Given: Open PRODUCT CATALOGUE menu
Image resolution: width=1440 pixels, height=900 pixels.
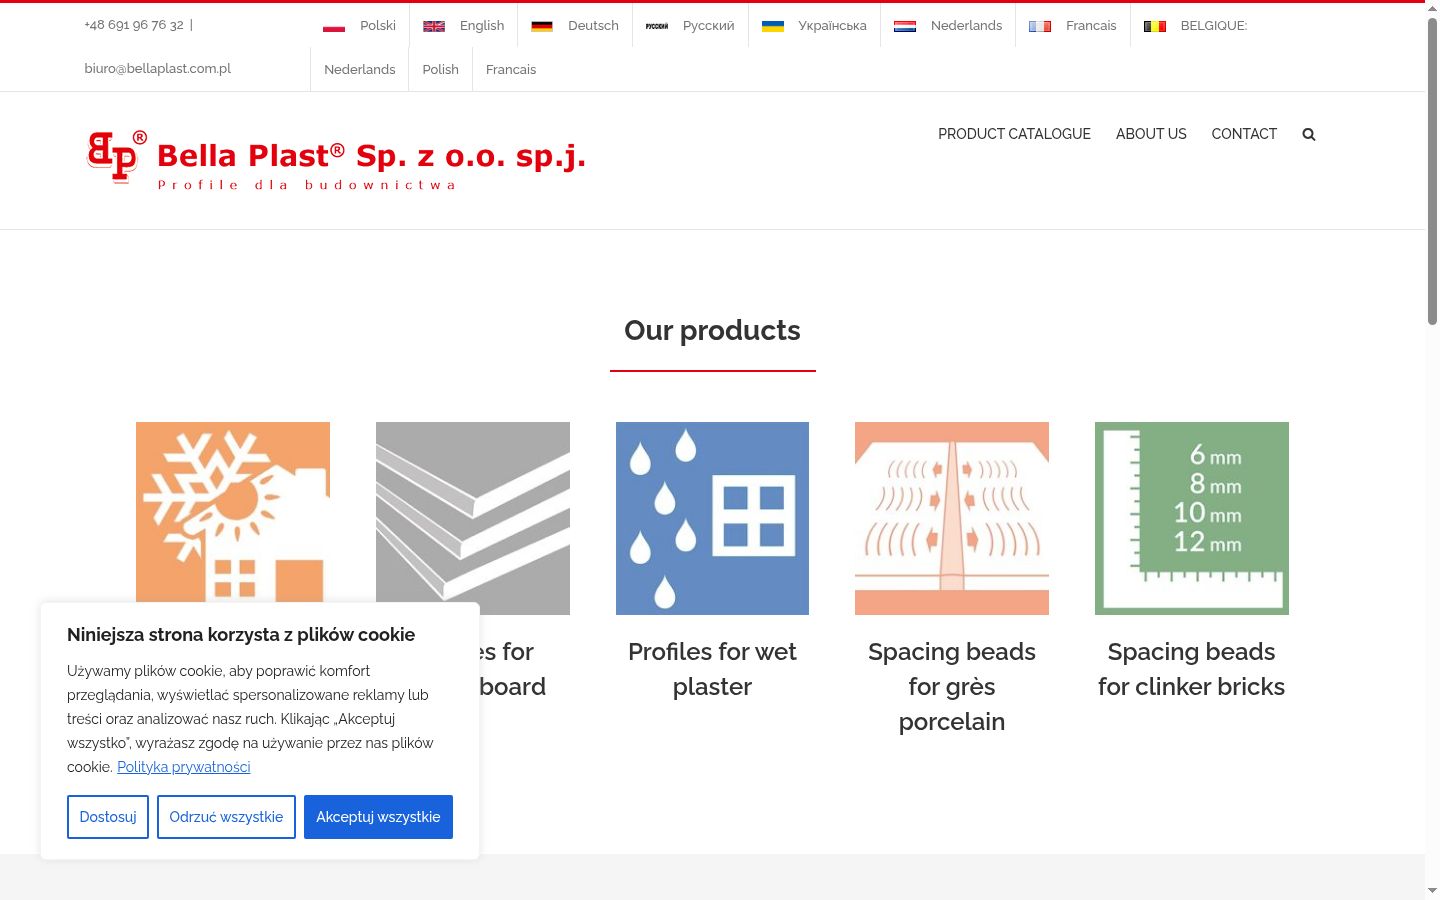Looking at the screenshot, I should (x=1014, y=134).
